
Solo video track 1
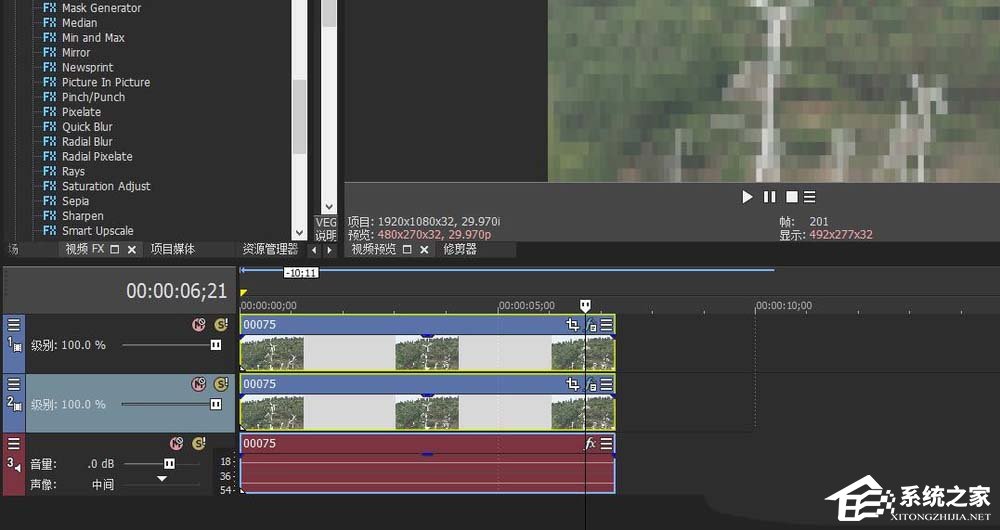[221, 325]
